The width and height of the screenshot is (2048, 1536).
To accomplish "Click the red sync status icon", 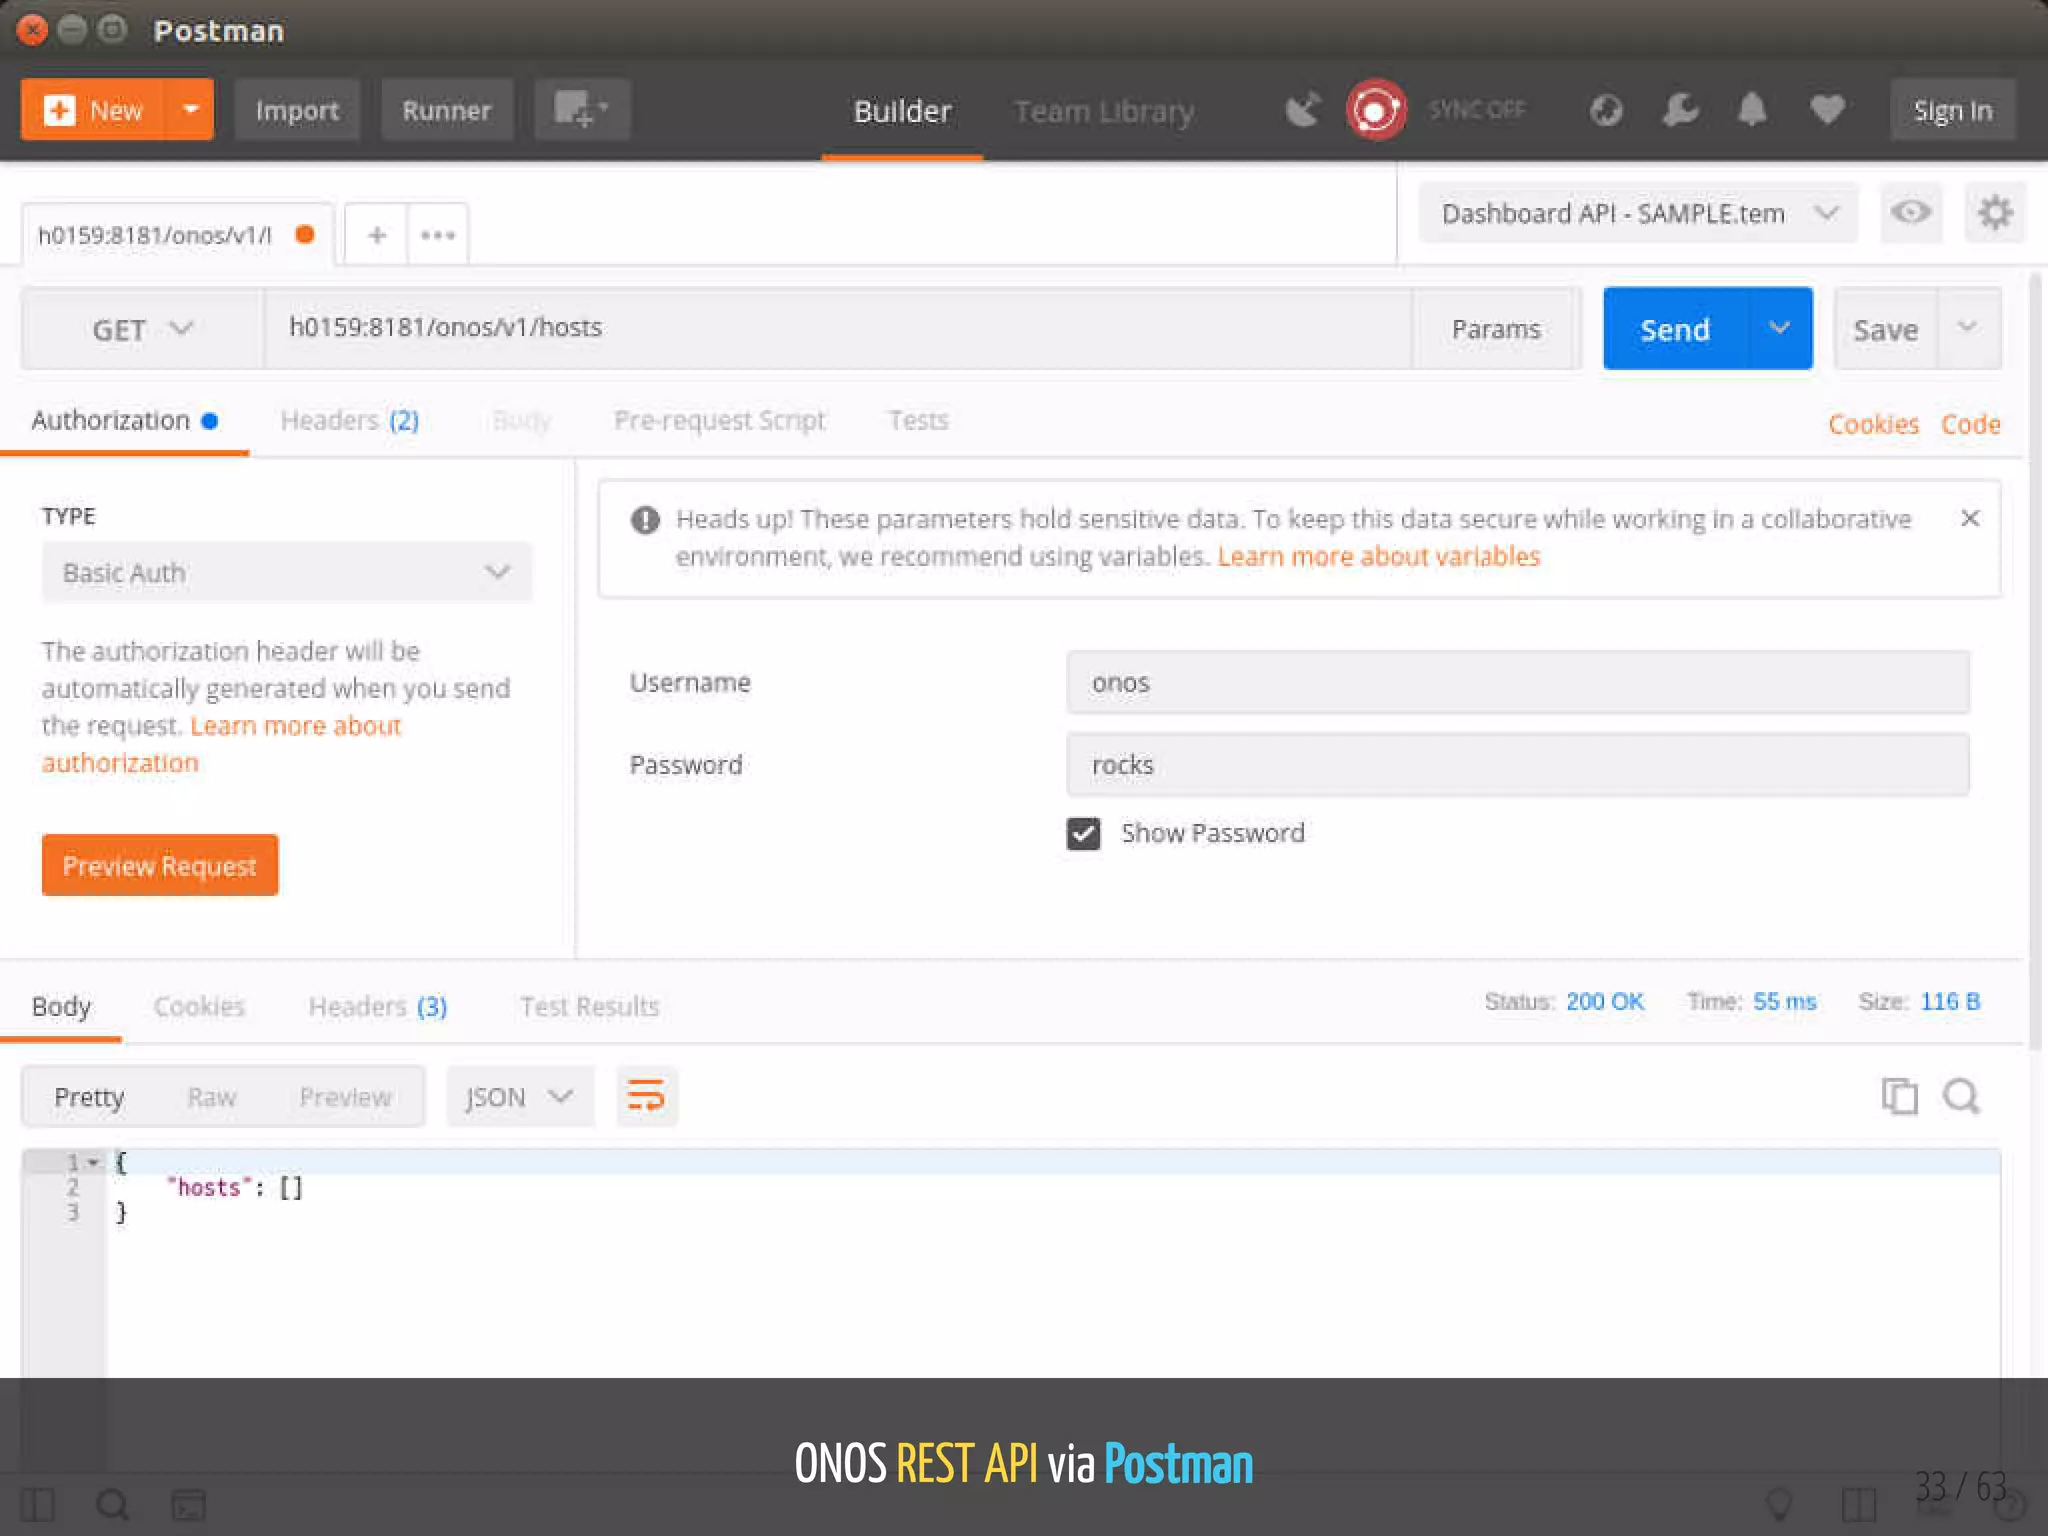I will point(1376,110).
